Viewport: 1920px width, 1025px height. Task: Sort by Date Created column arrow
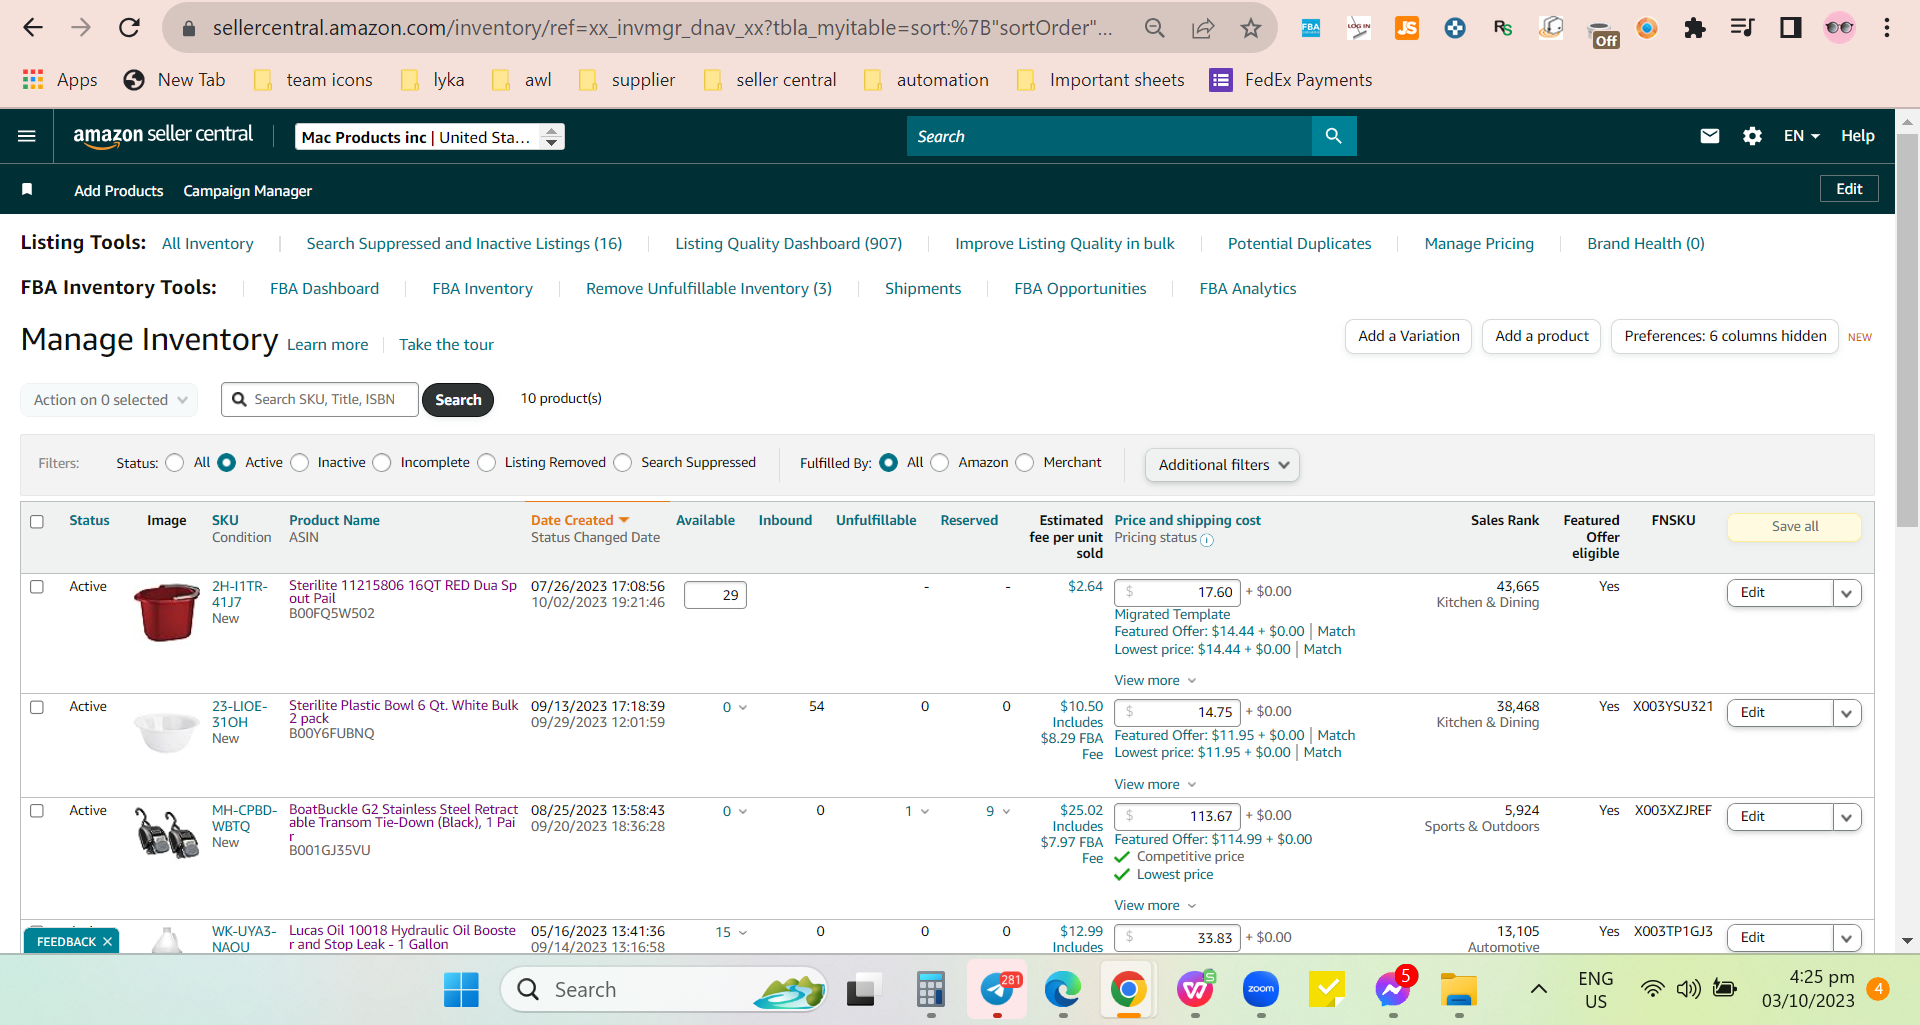[x=624, y=521]
